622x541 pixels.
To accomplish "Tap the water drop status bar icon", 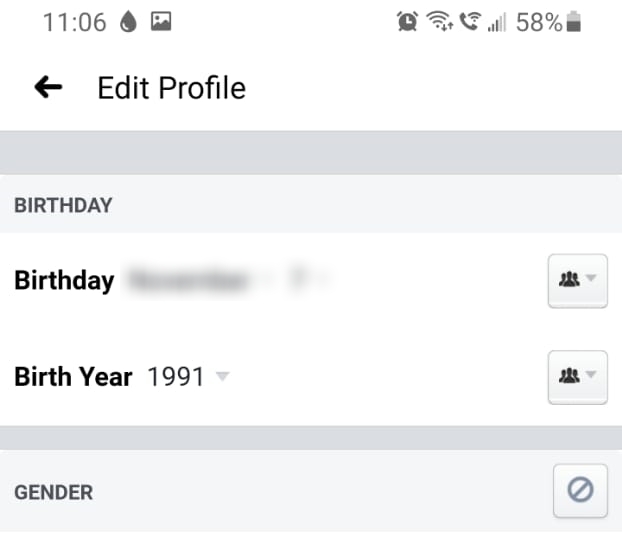I will pos(128,23).
